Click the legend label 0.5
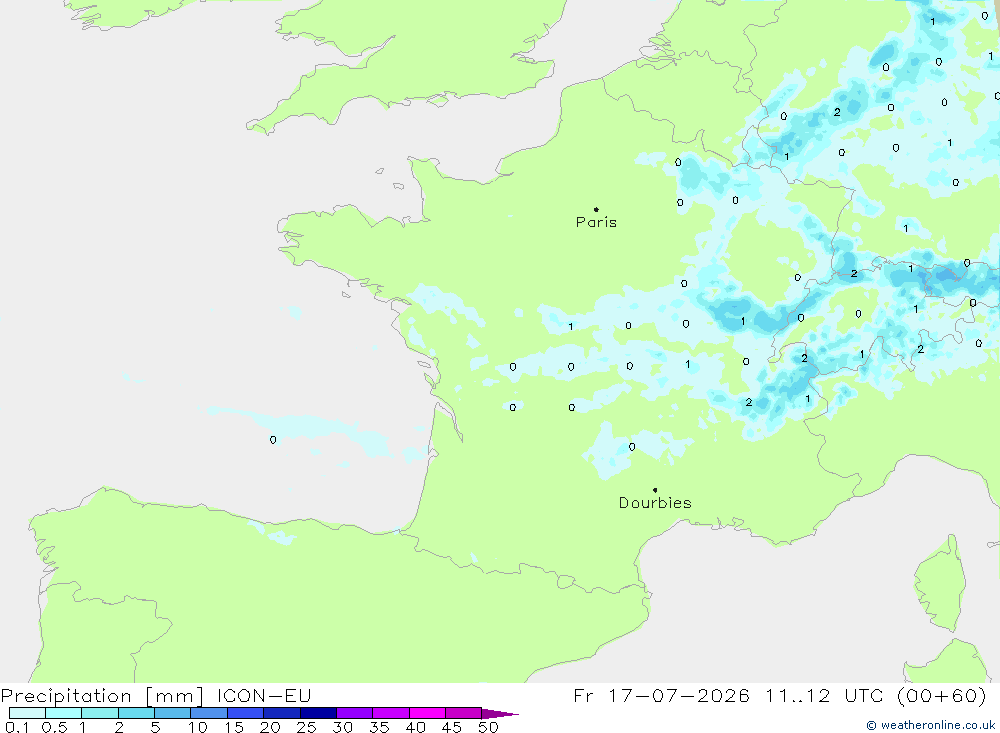This screenshot has height=733, width=1000. 54,727
